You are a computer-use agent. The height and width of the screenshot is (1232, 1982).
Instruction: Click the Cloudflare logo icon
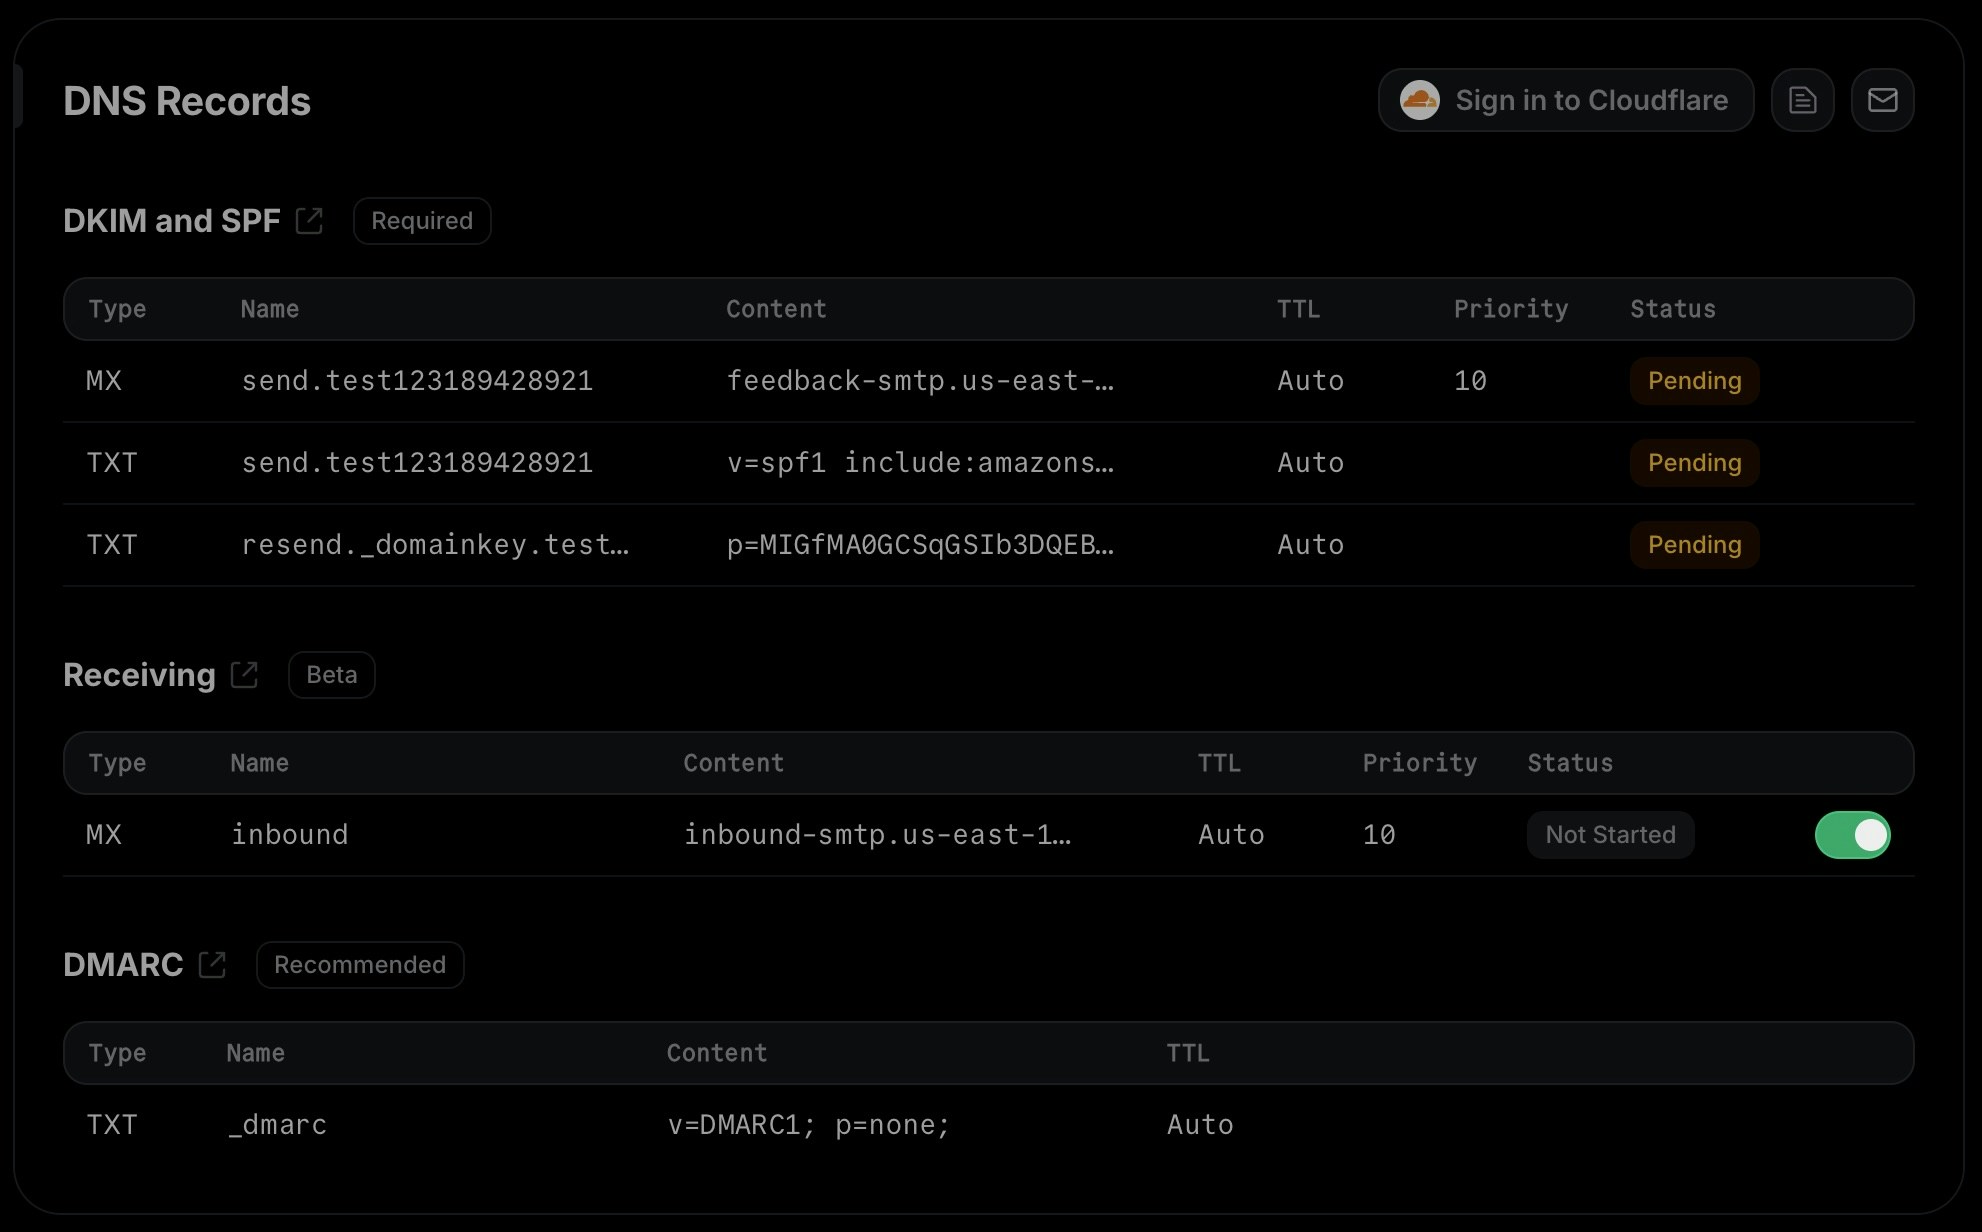pos(1419,100)
